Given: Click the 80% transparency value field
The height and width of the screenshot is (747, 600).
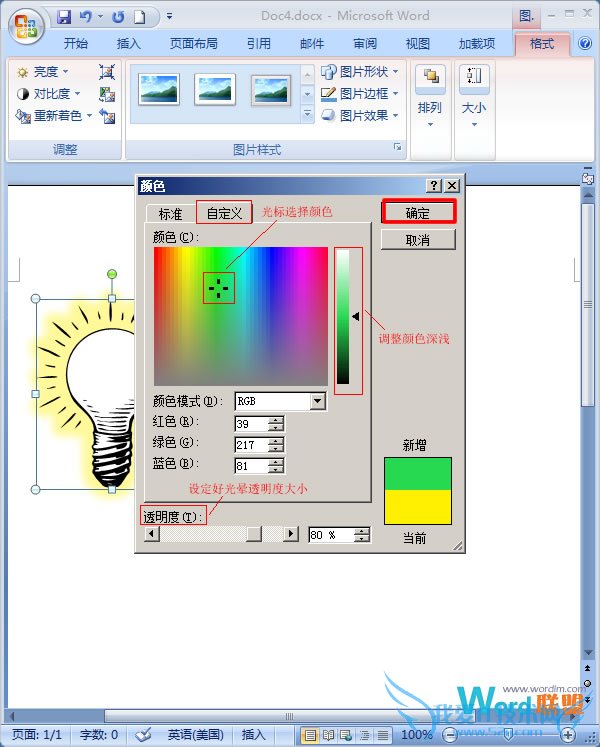Looking at the screenshot, I should pyautogui.click(x=332, y=535).
